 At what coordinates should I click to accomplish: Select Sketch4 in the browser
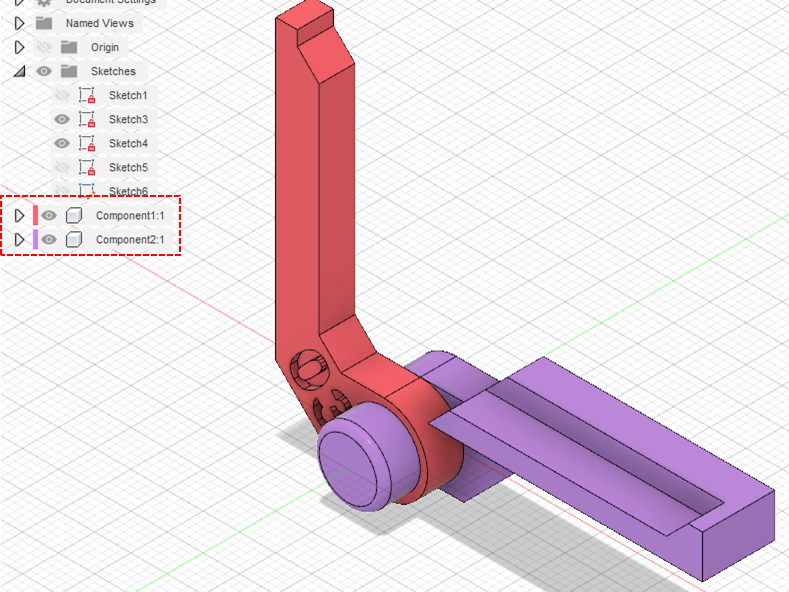pyautogui.click(x=128, y=143)
